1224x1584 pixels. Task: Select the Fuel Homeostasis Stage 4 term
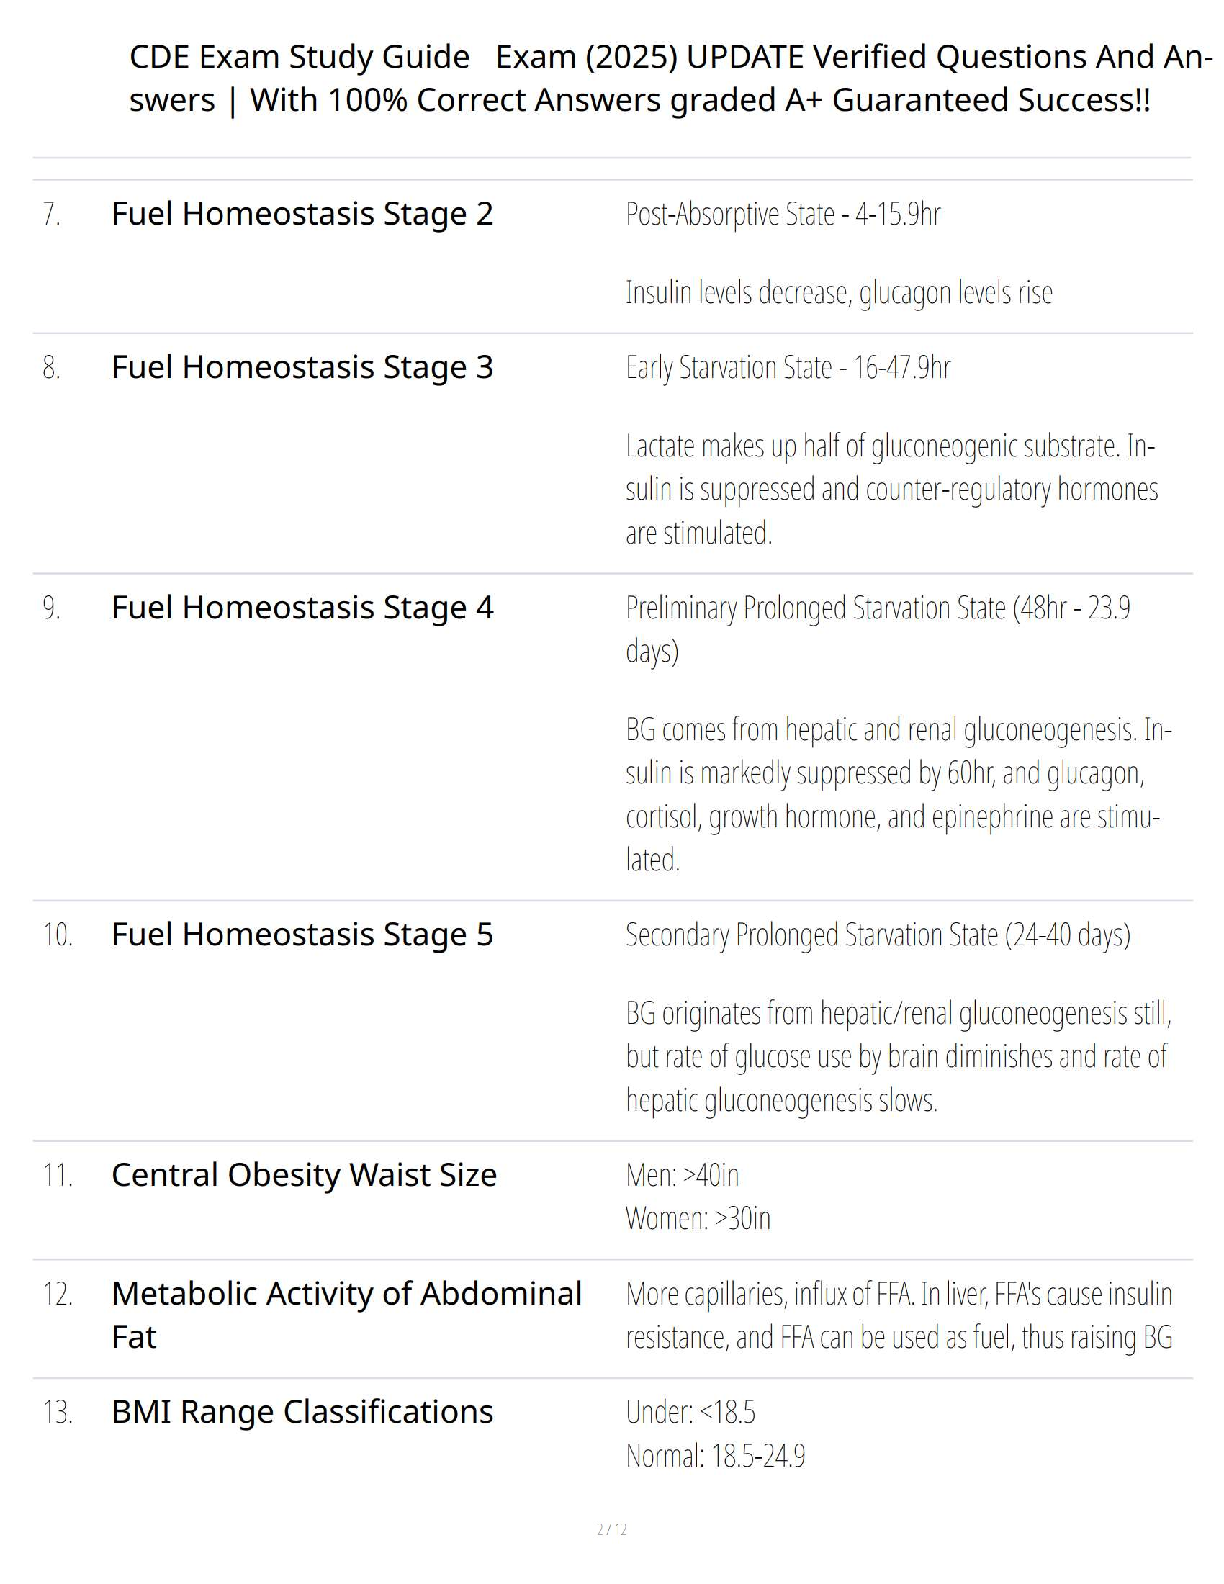(302, 607)
